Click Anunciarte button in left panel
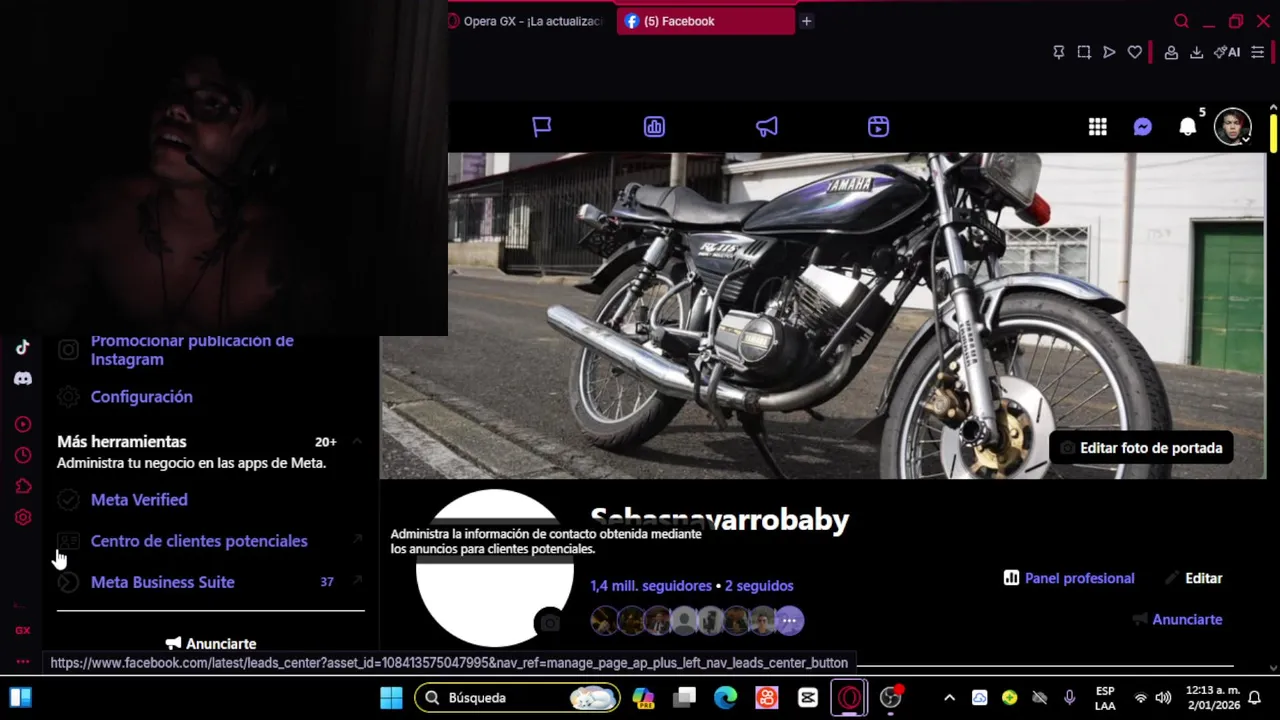 tap(211, 644)
